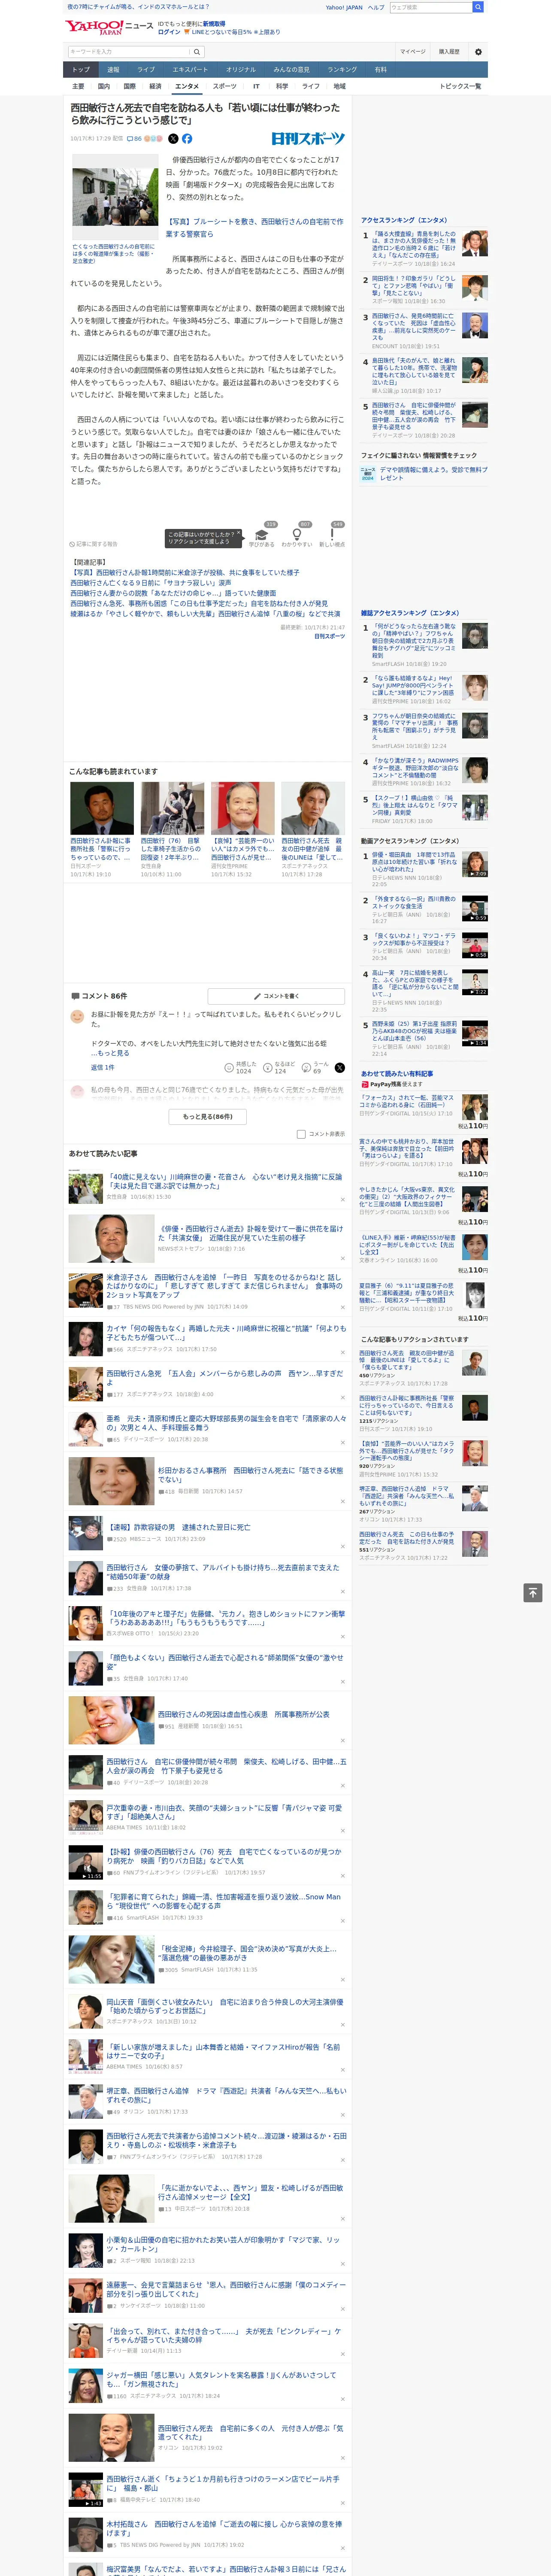Play the video ranked first in 動画アクセスランキング
Screen dimensions: 551x2576
(x=474, y=864)
